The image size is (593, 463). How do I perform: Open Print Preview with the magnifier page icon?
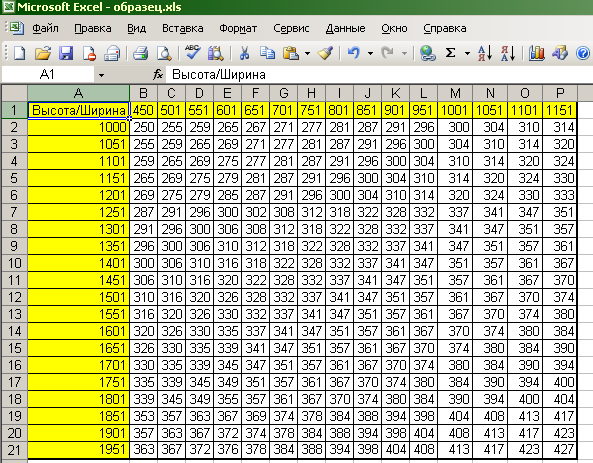tap(164, 53)
